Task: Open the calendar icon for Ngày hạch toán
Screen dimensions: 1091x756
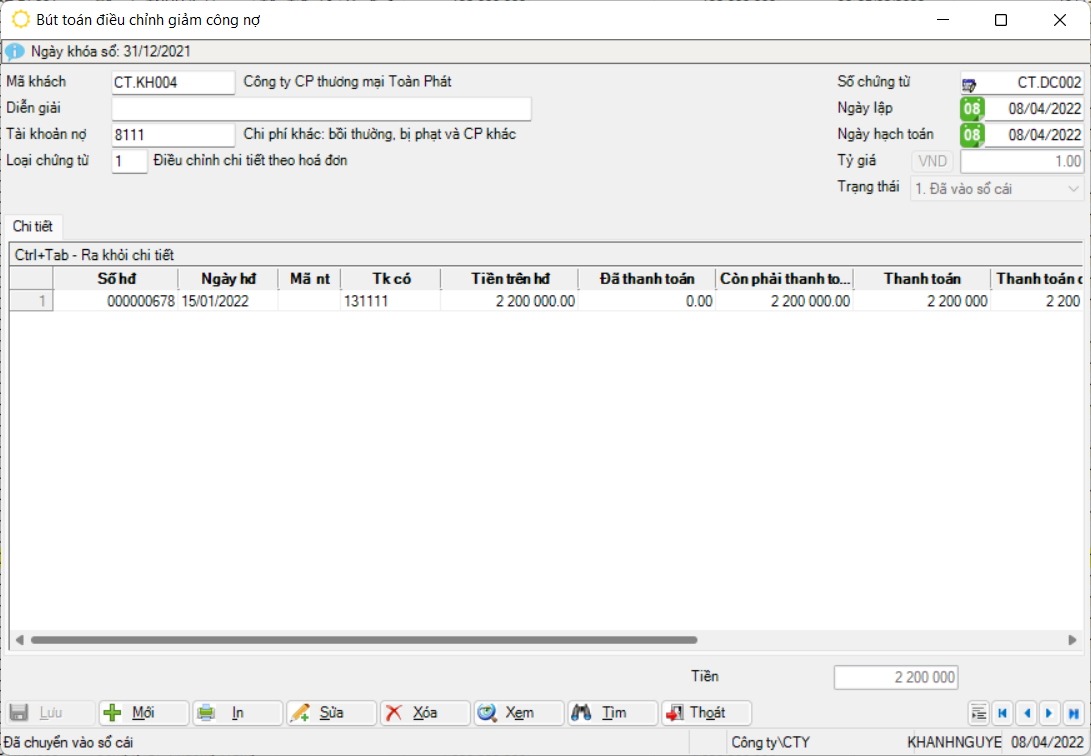Action: pyautogui.click(x=972, y=135)
